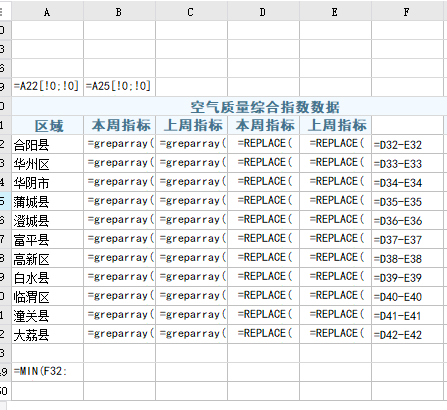Select column F header

407,12
